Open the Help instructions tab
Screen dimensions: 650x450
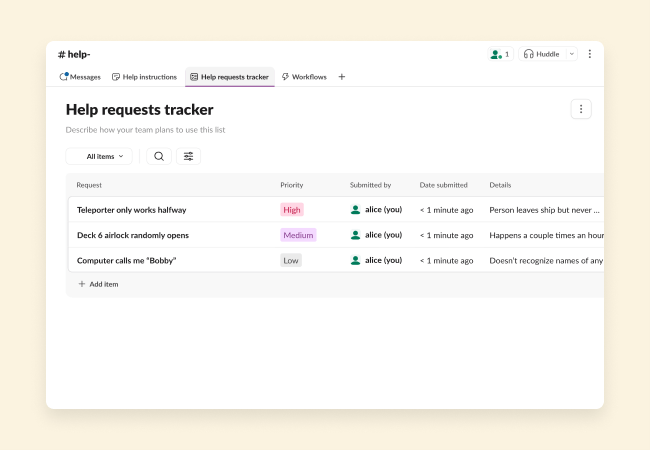[x=144, y=77]
